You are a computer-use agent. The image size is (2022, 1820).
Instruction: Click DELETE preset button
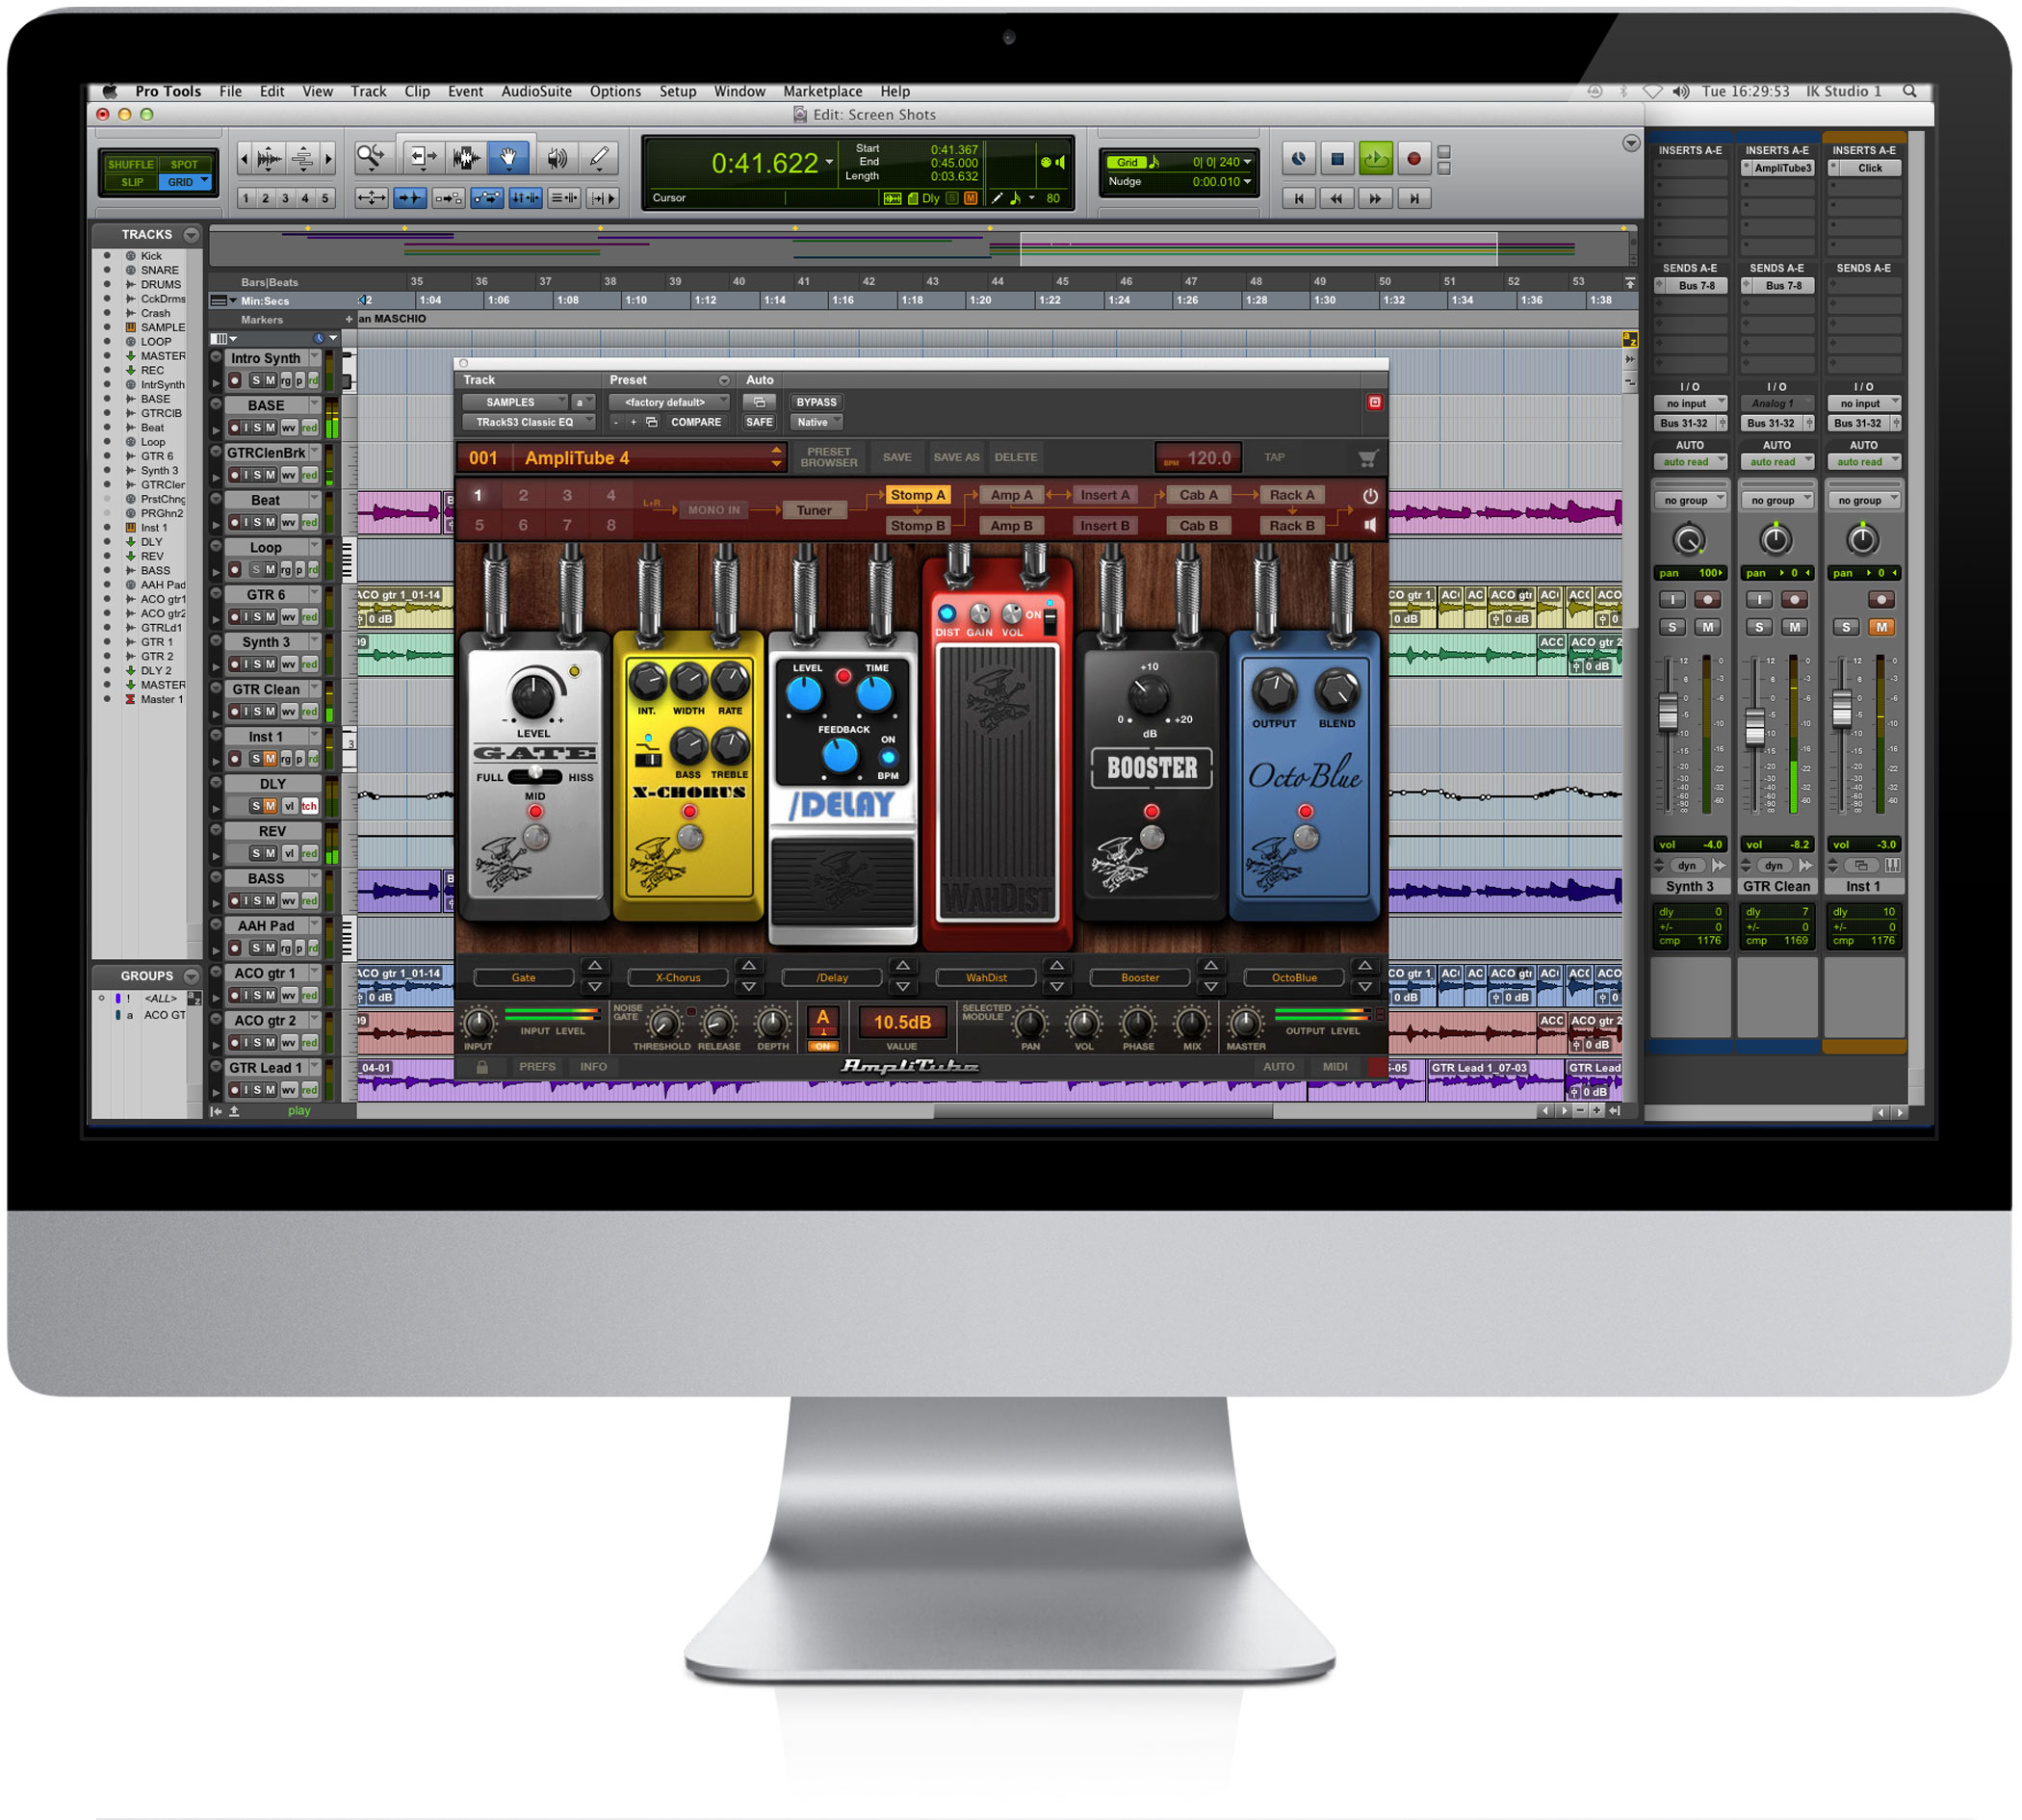tap(1015, 458)
